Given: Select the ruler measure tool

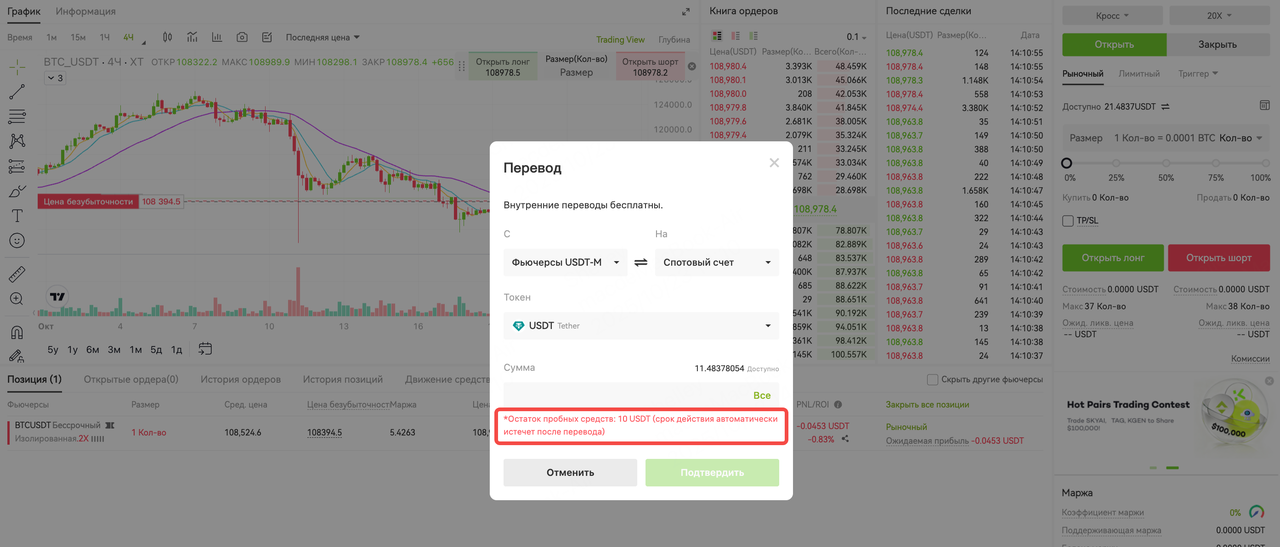Looking at the screenshot, I should click(17, 275).
